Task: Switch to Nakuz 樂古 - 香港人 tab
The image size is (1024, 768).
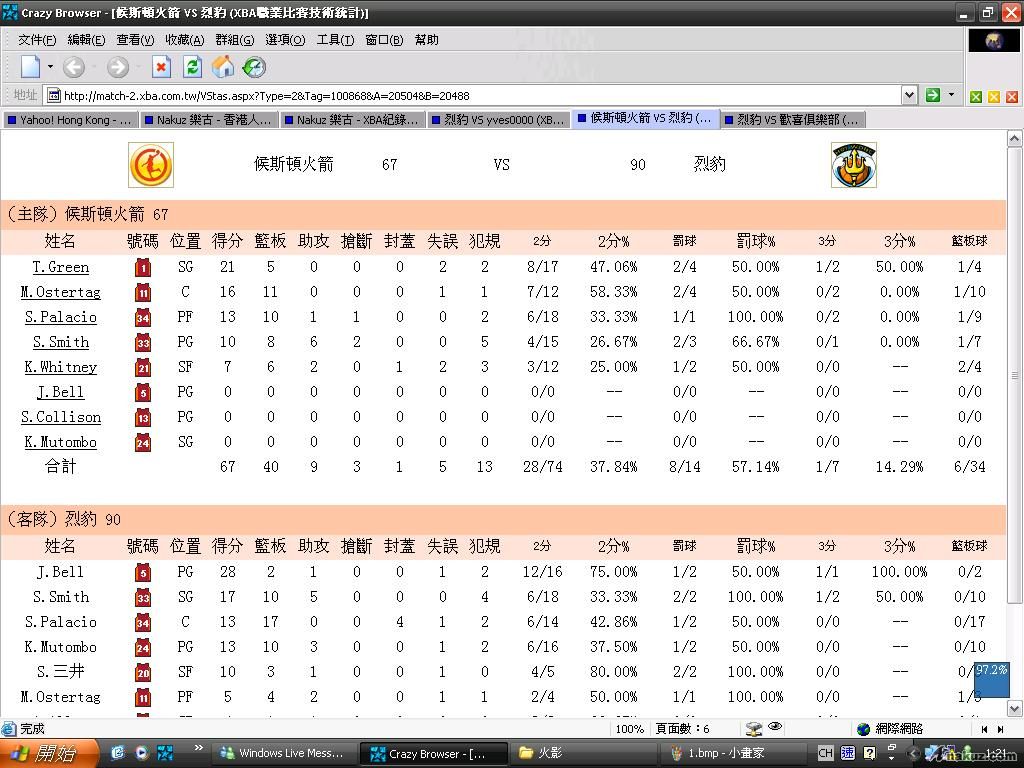Action: point(208,120)
